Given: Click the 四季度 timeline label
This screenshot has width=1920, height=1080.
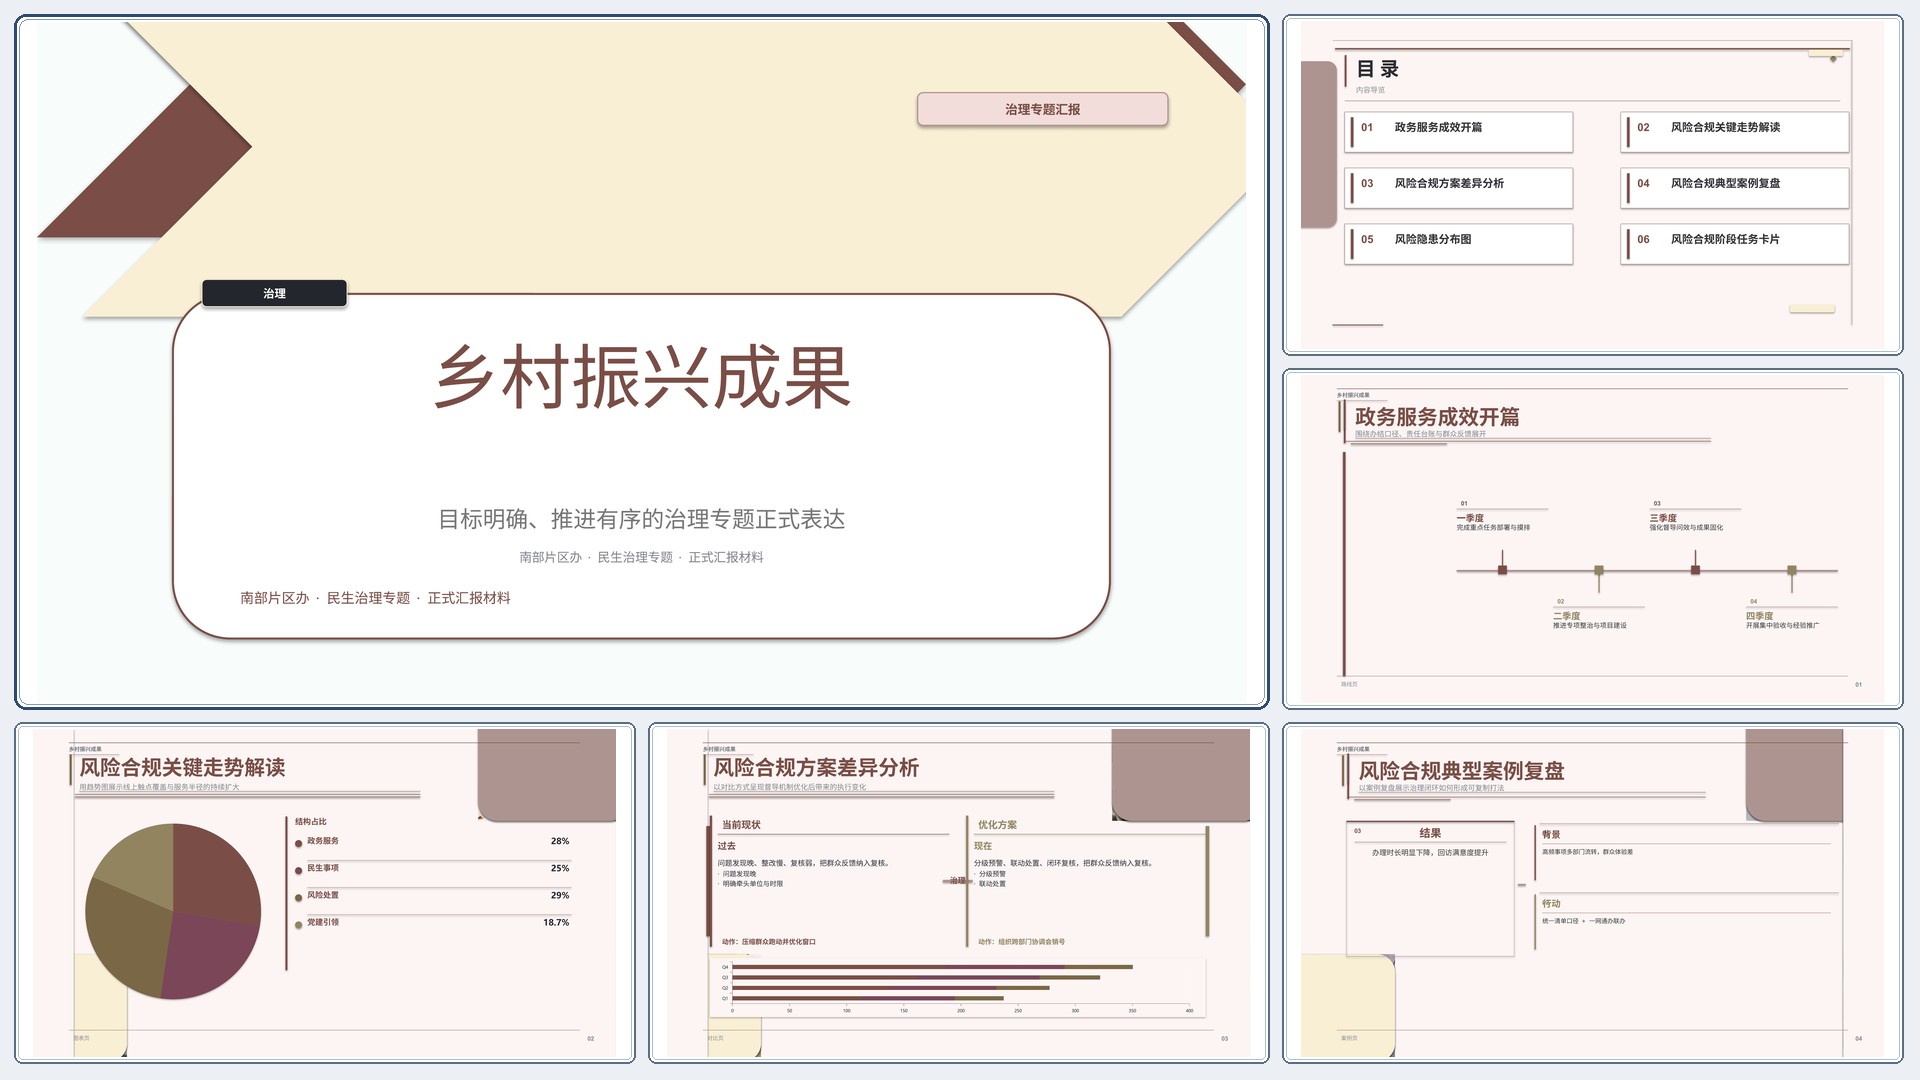Looking at the screenshot, I should (x=1759, y=616).
